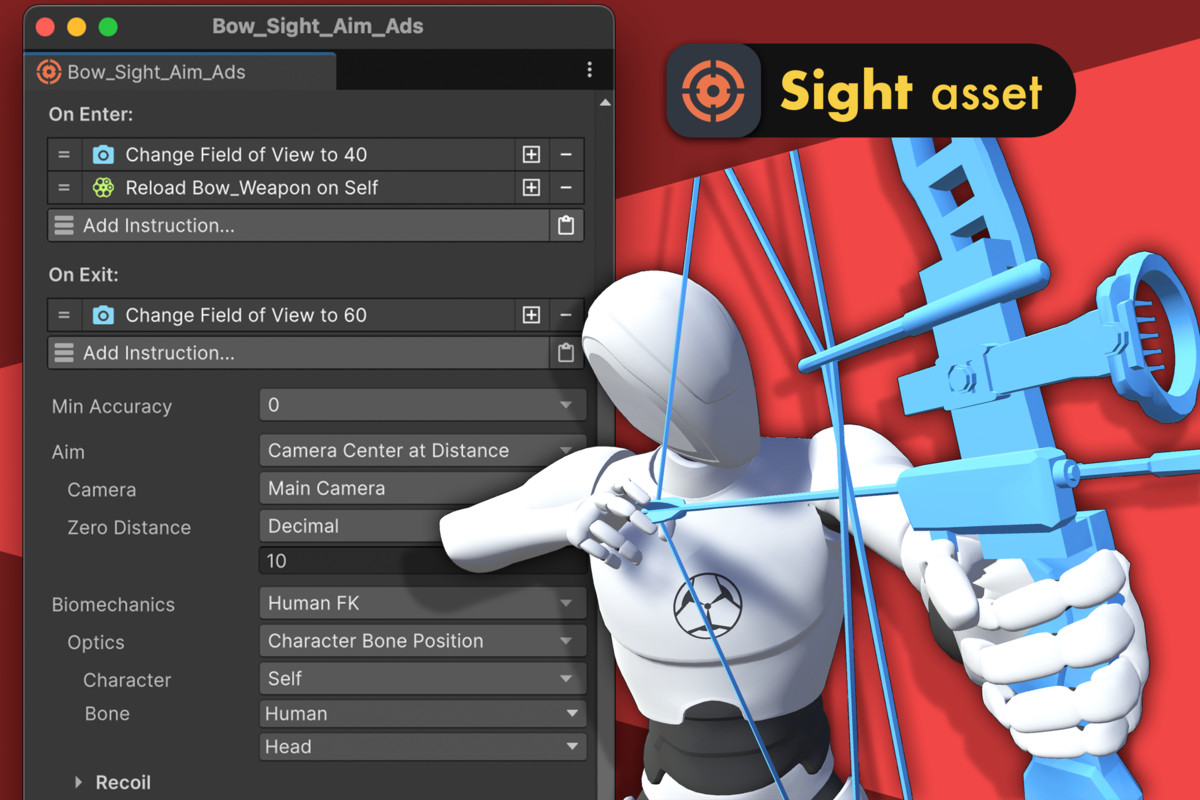Click plus icon beside Change Field of View 40
Viewport: 1200px width, 800px height.
tap(531, 155)
